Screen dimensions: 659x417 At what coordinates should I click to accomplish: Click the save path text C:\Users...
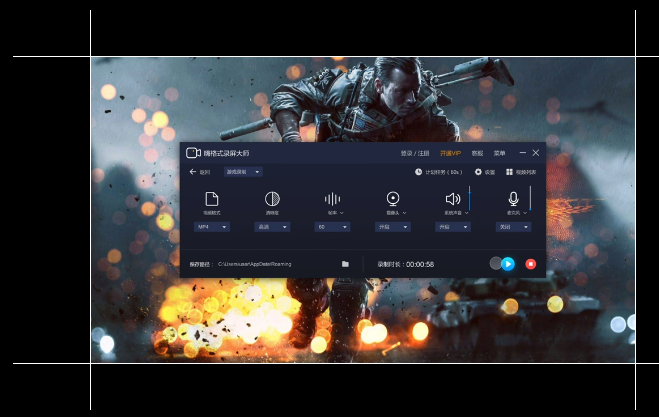pyautogui.click(x=254, y=264)
